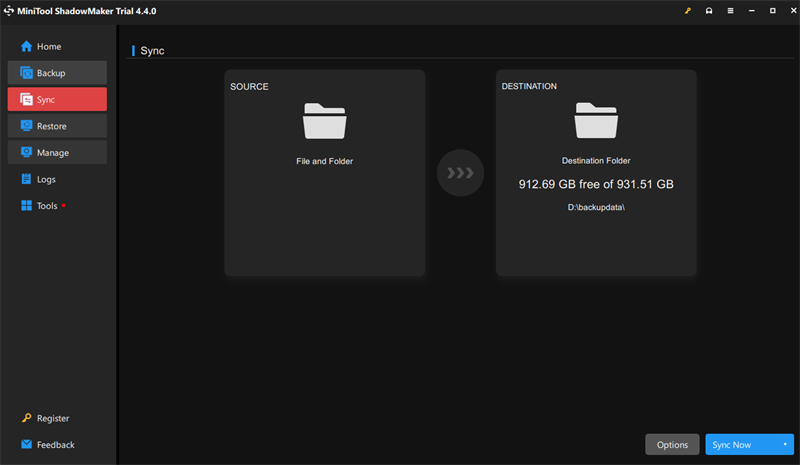The height and width of the screenshot is (465, 800).
Task: Click the key icon in title bar
Action: click(x=687, y=11)
